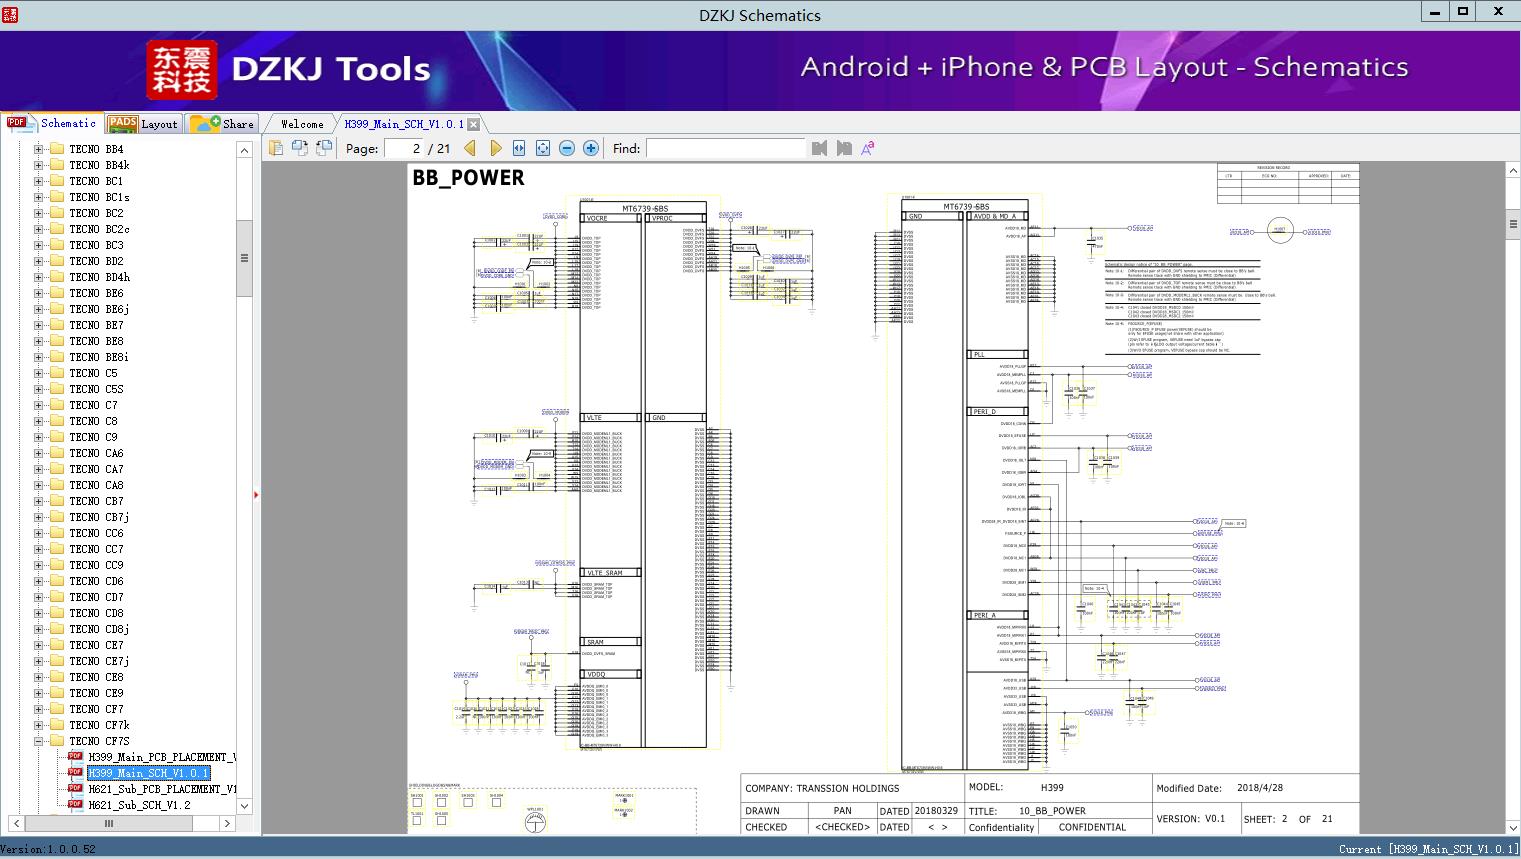Find the previous search match
Viewport: 1521px width, 859px height.
[820, 148]
